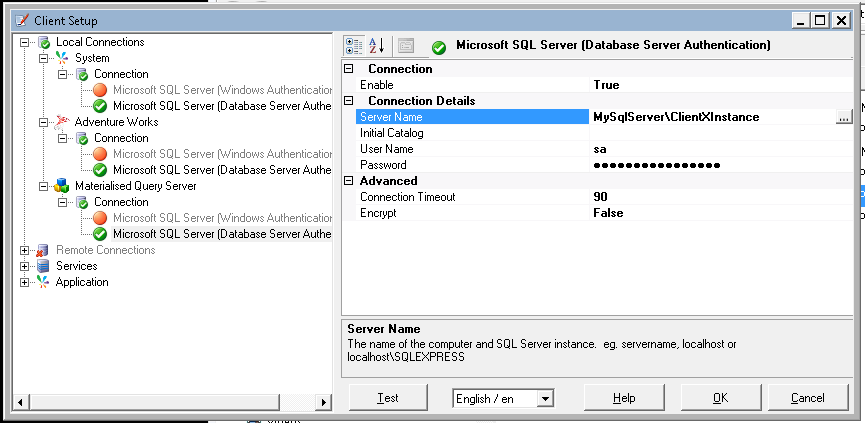Click the horizontal scrollbar thumb under tree
The width and height of the screenshot is (865, 423).
(156, 403)
